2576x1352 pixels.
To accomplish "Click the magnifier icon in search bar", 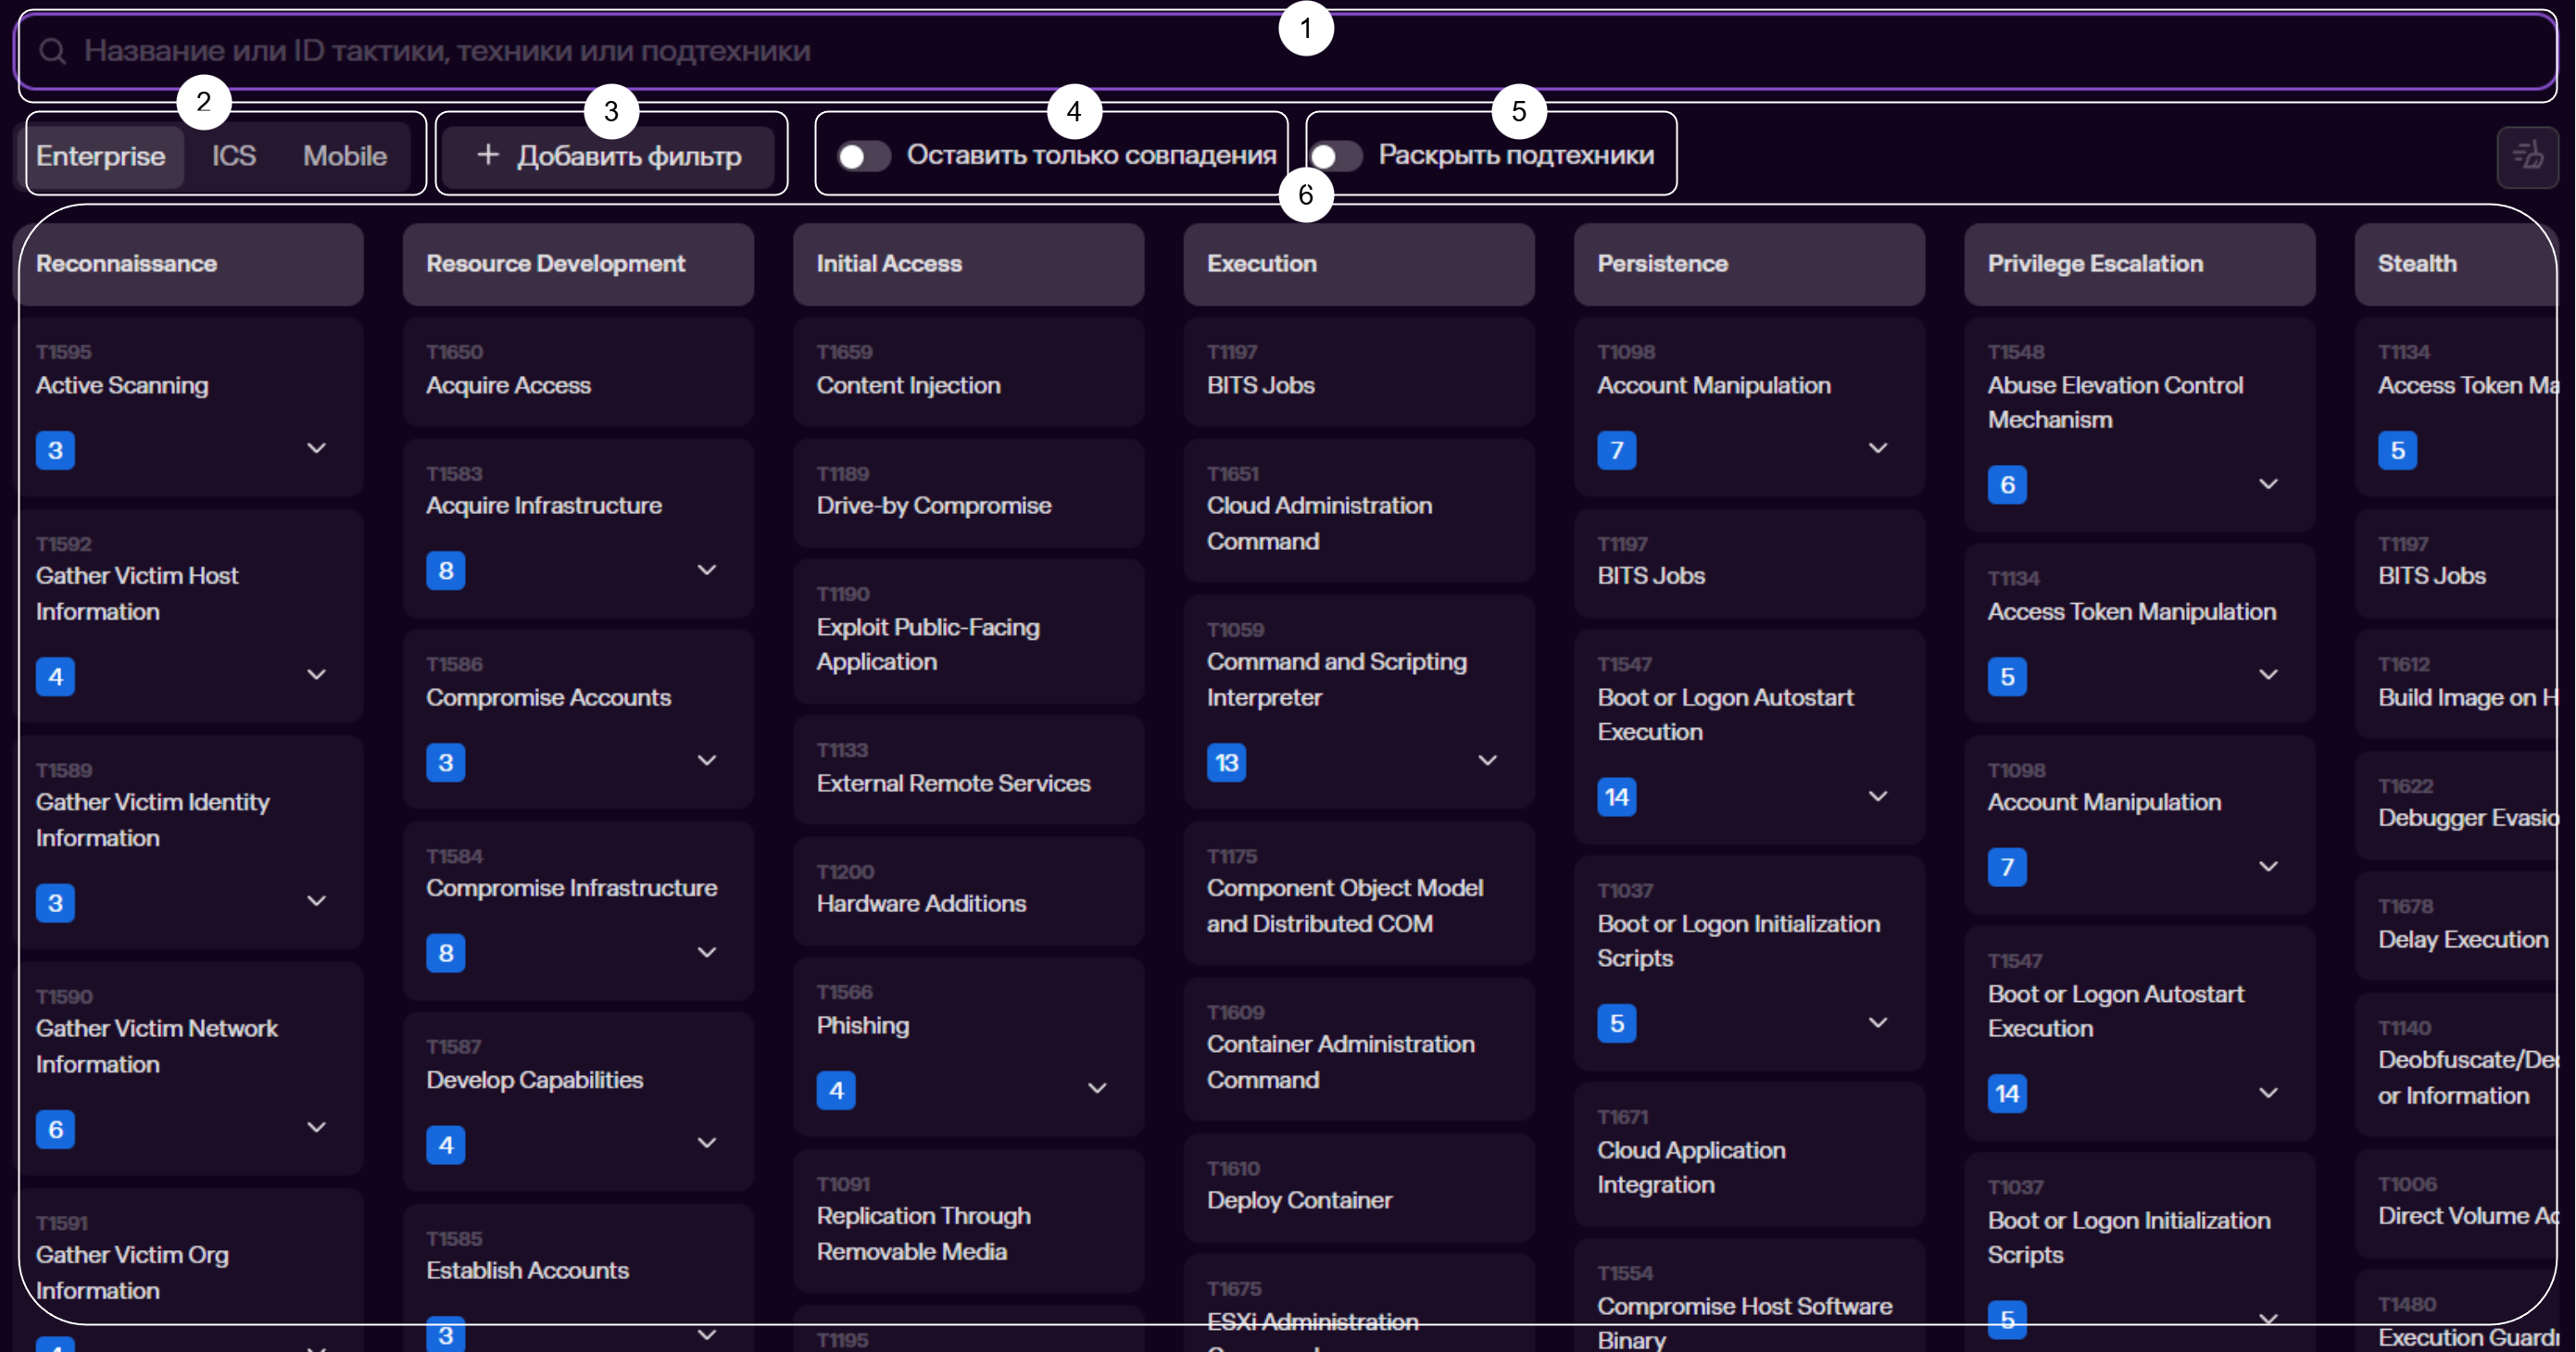I will [x=53, y=51].
